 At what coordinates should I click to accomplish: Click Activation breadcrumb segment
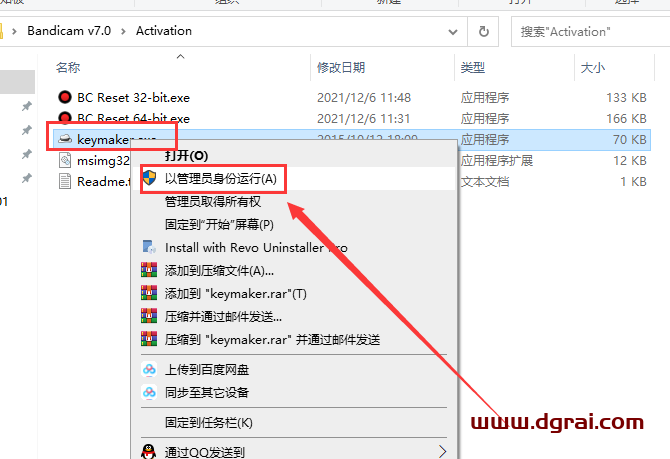(164, 31)
